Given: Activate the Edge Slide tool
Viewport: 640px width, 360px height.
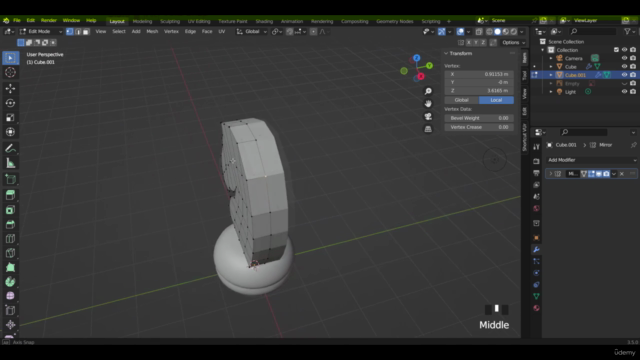Looking at the screenshot, I should coord(10,310).
